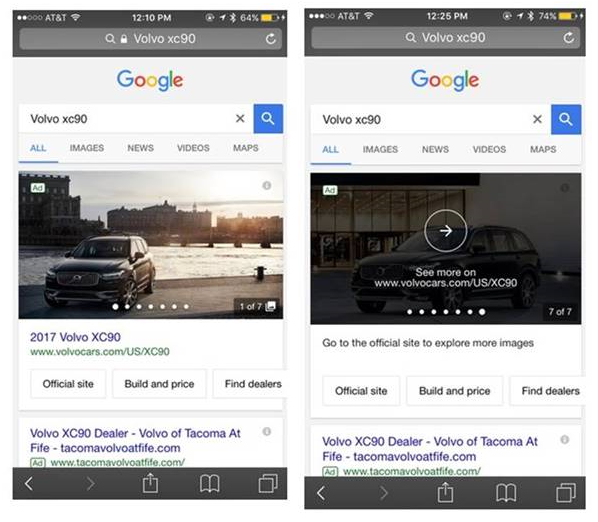Tap Build and price button in right phone
This screenshot has height=522, width=598.
[x=455, y=391]
